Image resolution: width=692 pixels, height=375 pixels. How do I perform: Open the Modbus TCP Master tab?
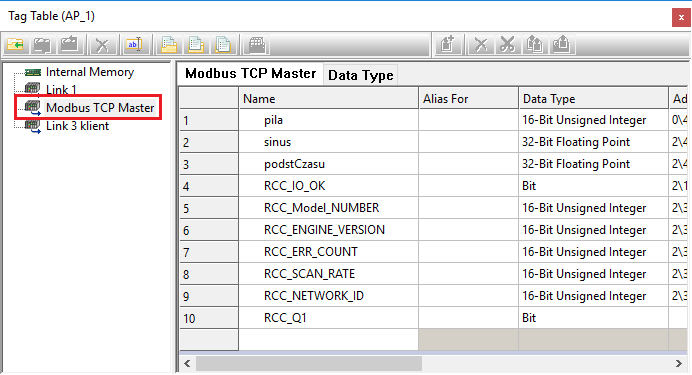click(x=250, y=74)
